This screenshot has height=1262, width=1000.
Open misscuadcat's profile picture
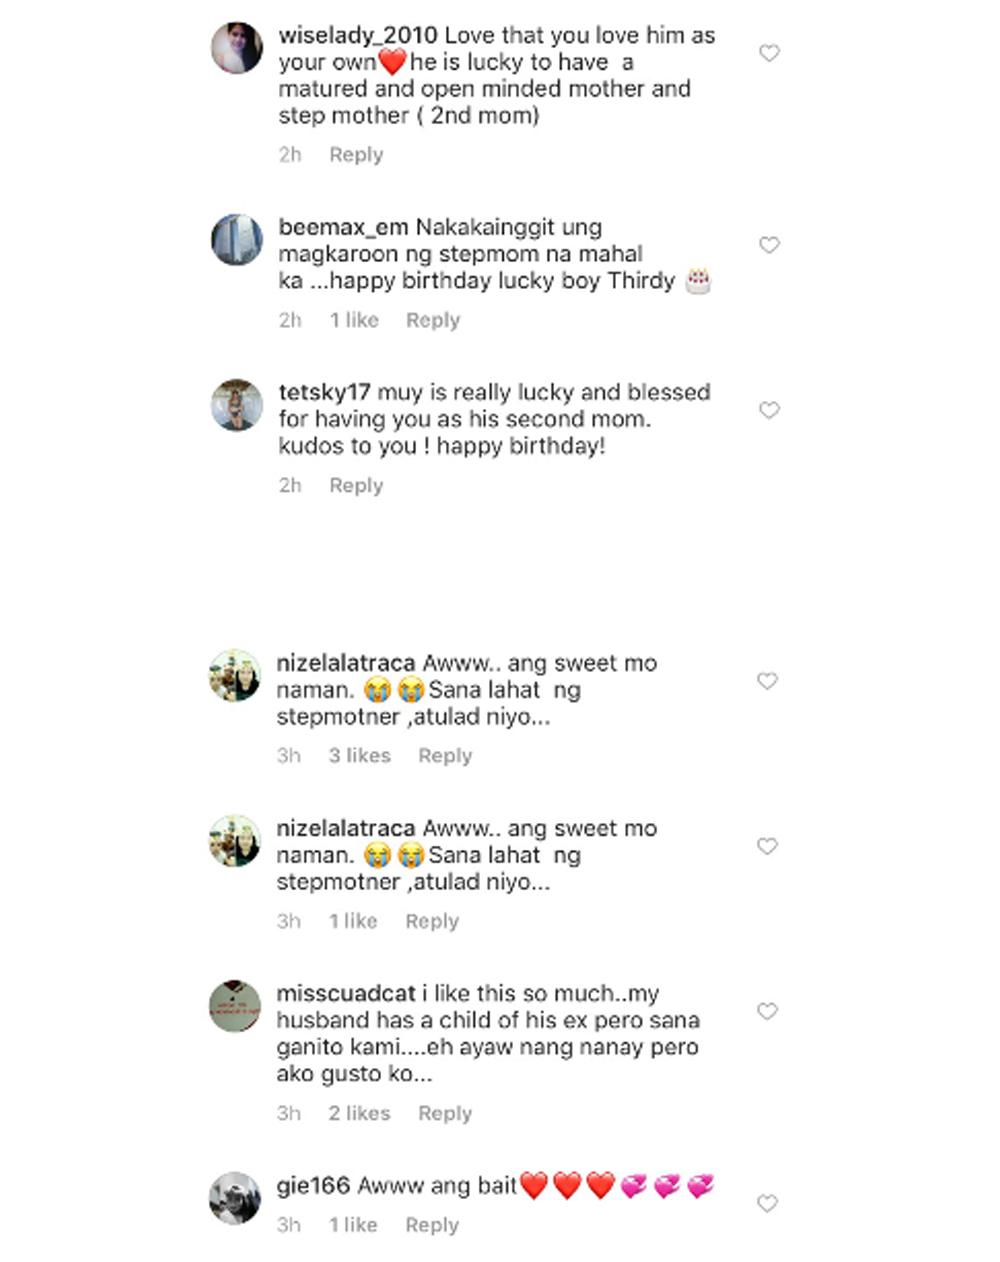(x=235, y=1005)
